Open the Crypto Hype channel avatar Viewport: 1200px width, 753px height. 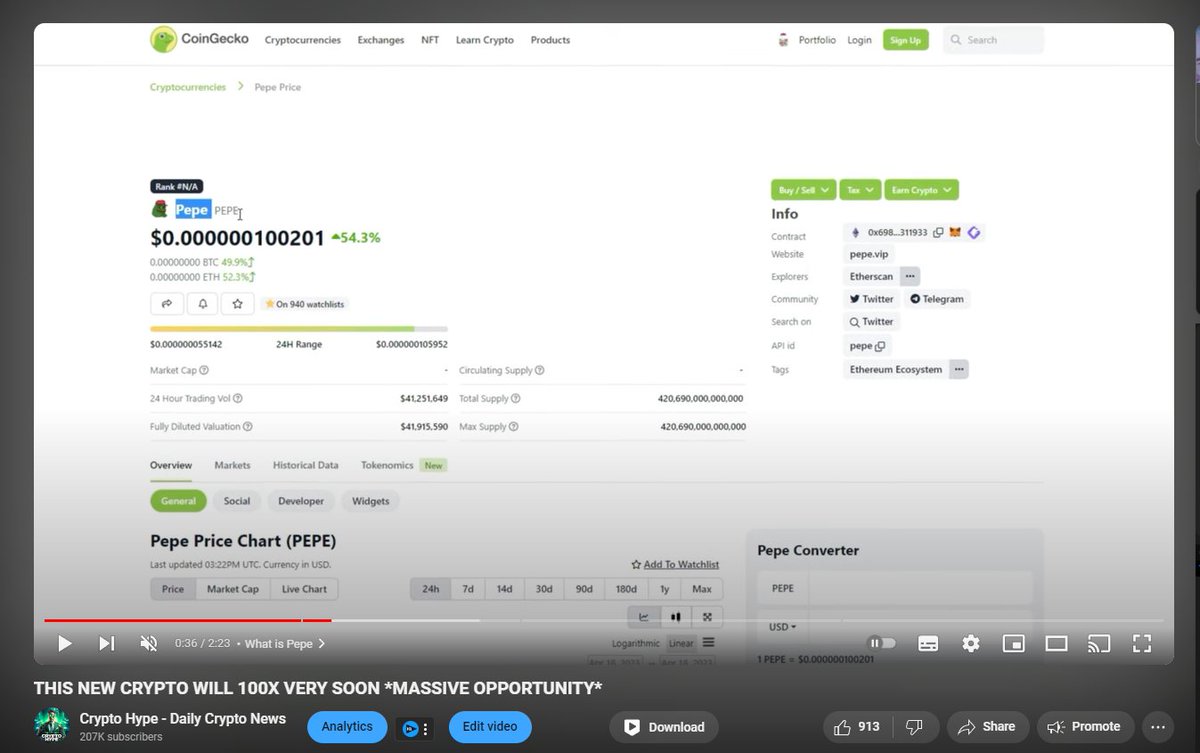[51, 726]
